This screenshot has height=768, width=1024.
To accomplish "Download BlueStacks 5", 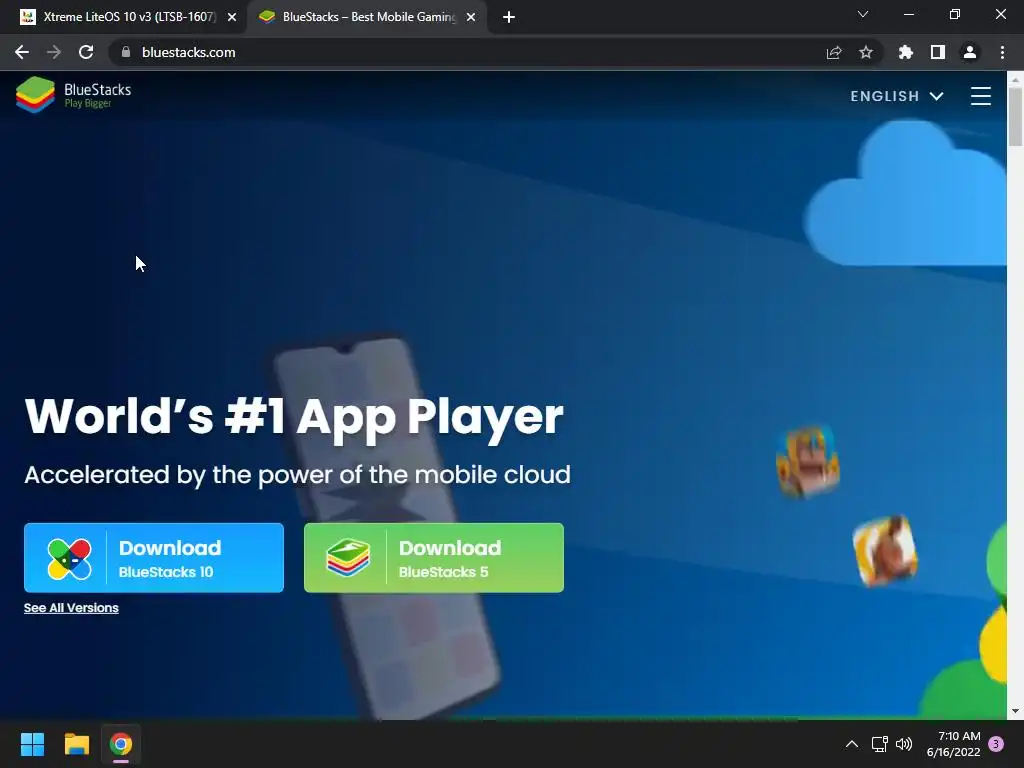I will (x=434, y=558).
